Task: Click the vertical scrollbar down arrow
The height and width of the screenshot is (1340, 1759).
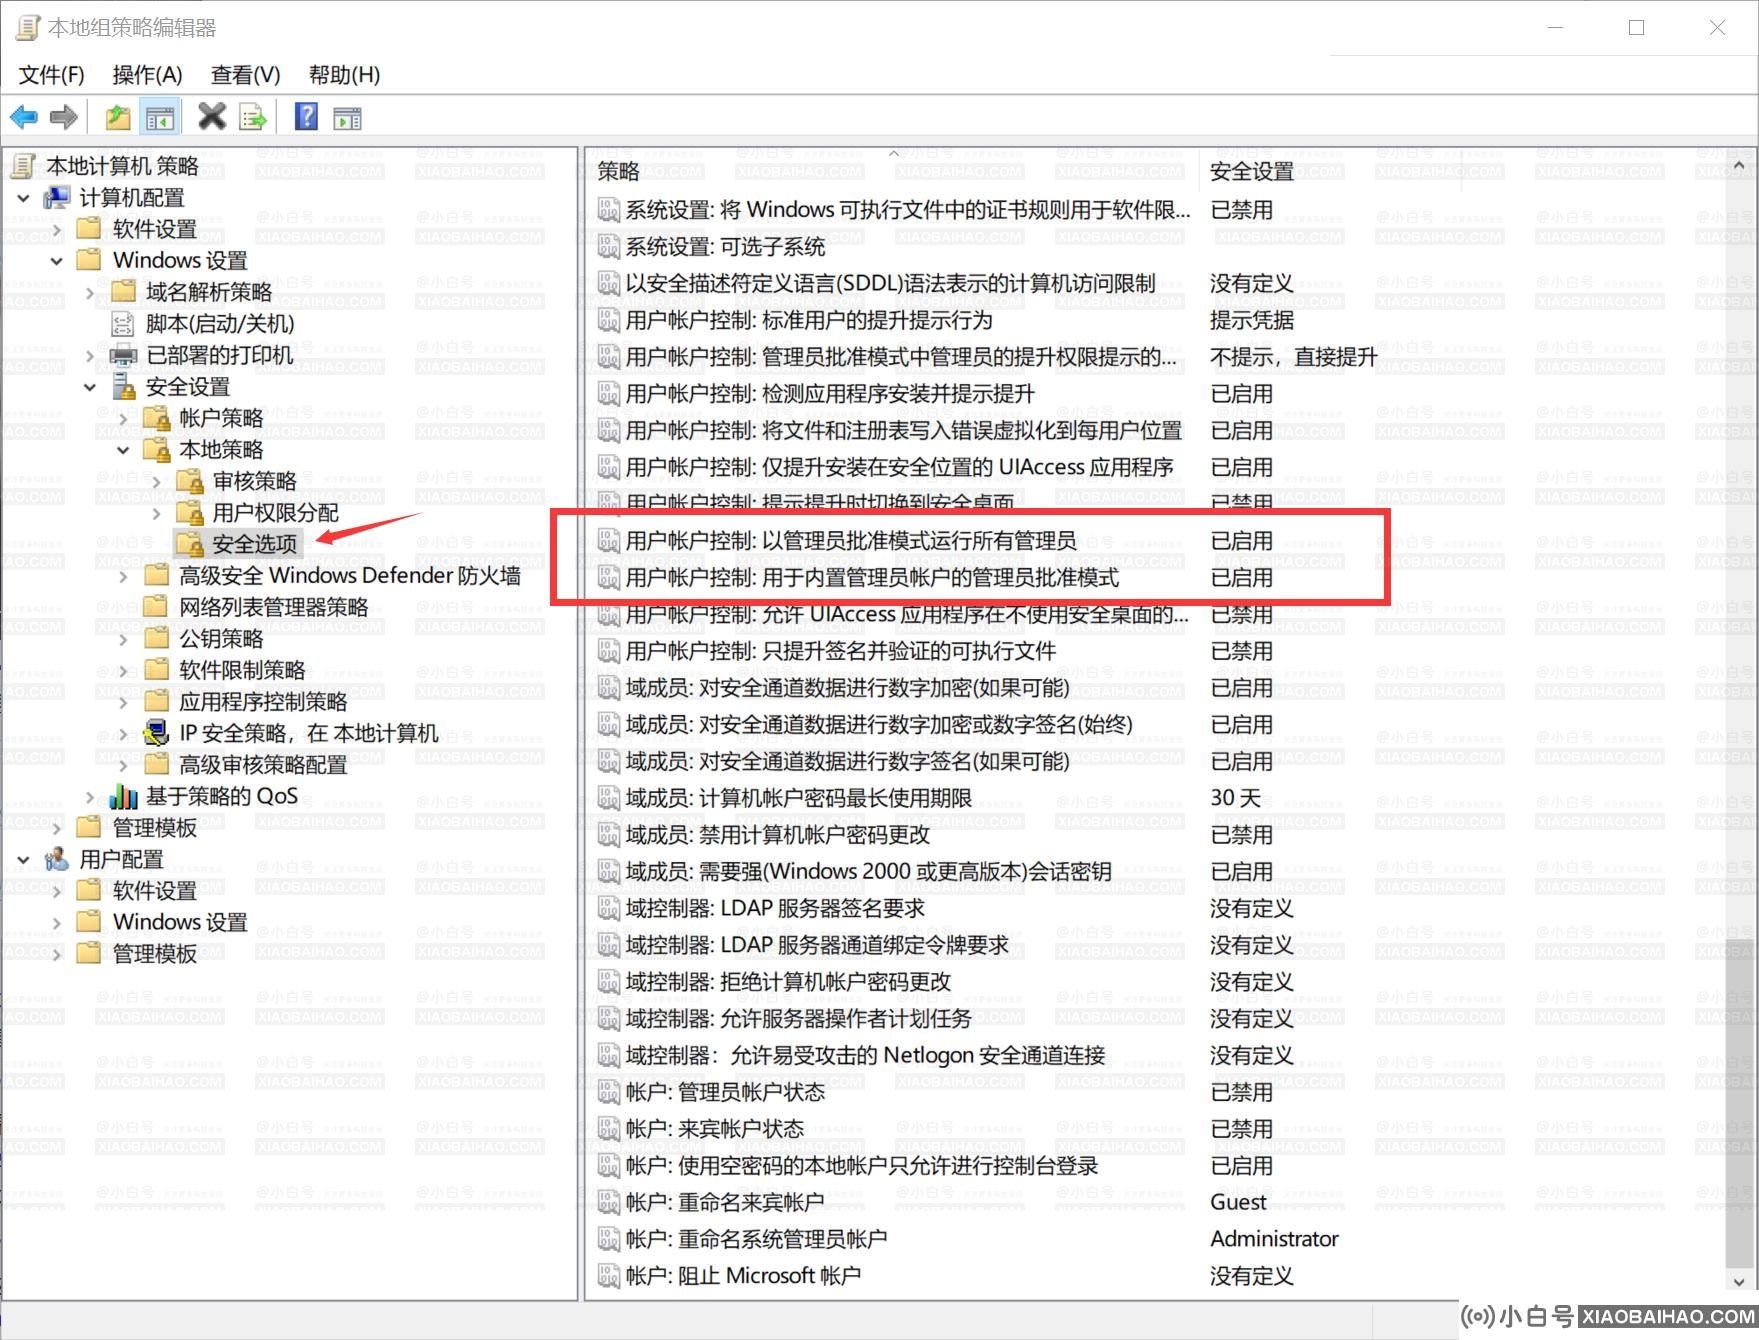Action: click(x=1739, y=1281)
